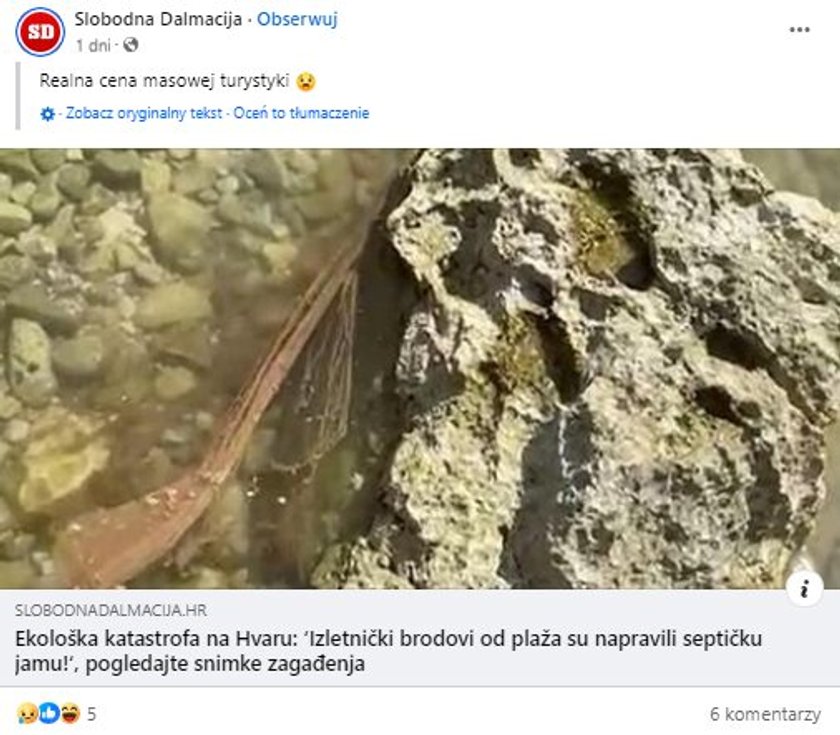
Task: Click the info icon on the article image
Action: (x=804, y=589)
